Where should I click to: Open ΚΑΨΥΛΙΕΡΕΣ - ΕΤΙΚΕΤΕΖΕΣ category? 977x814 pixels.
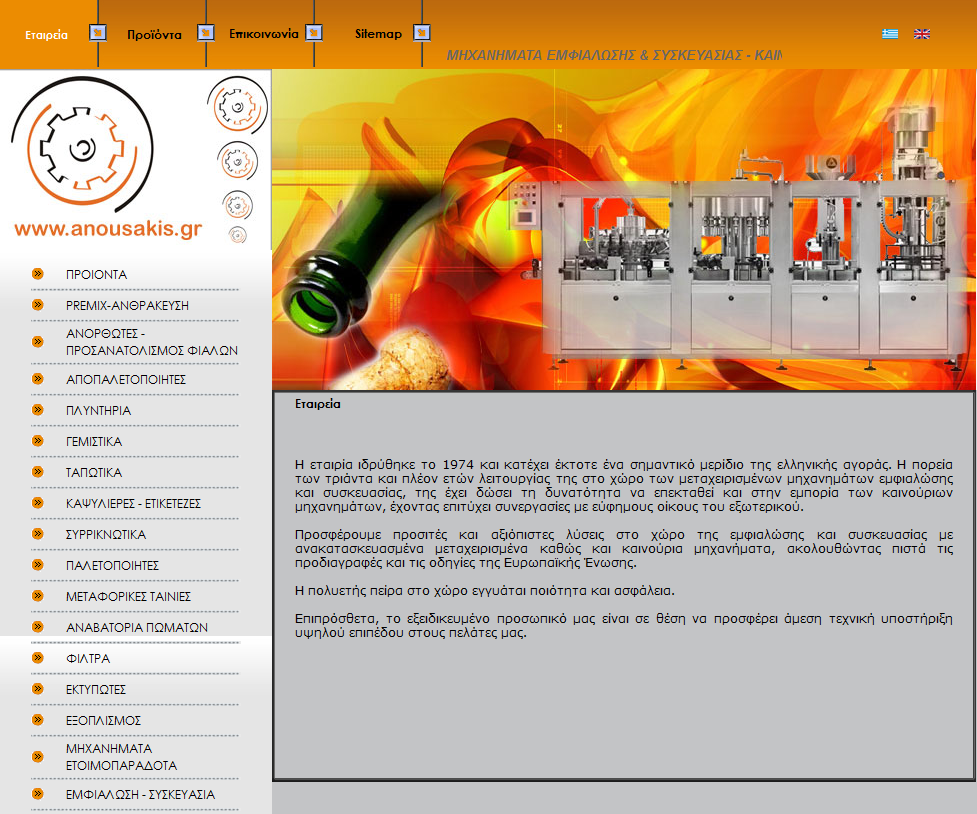coord(133,504)
